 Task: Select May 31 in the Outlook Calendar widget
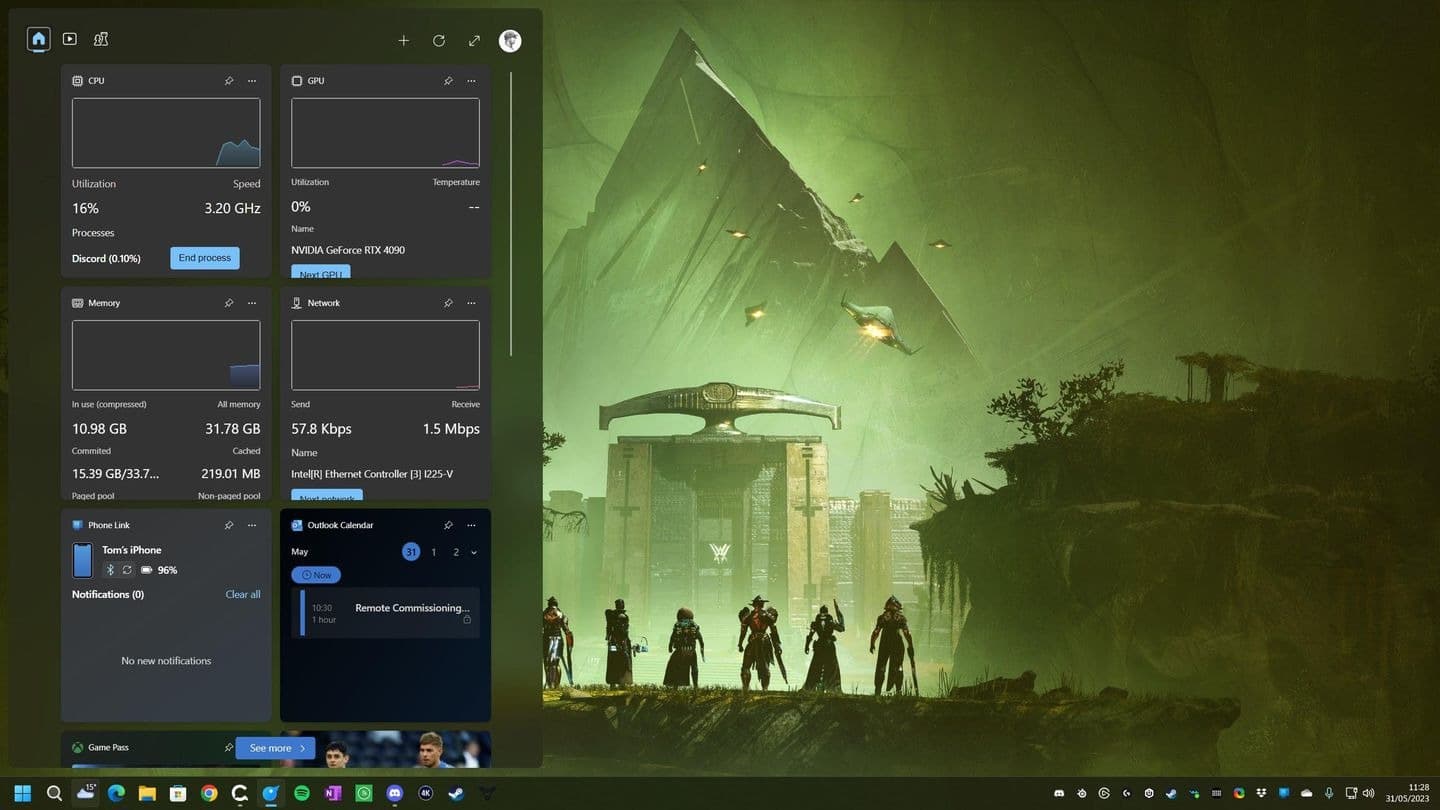point(410,551)
